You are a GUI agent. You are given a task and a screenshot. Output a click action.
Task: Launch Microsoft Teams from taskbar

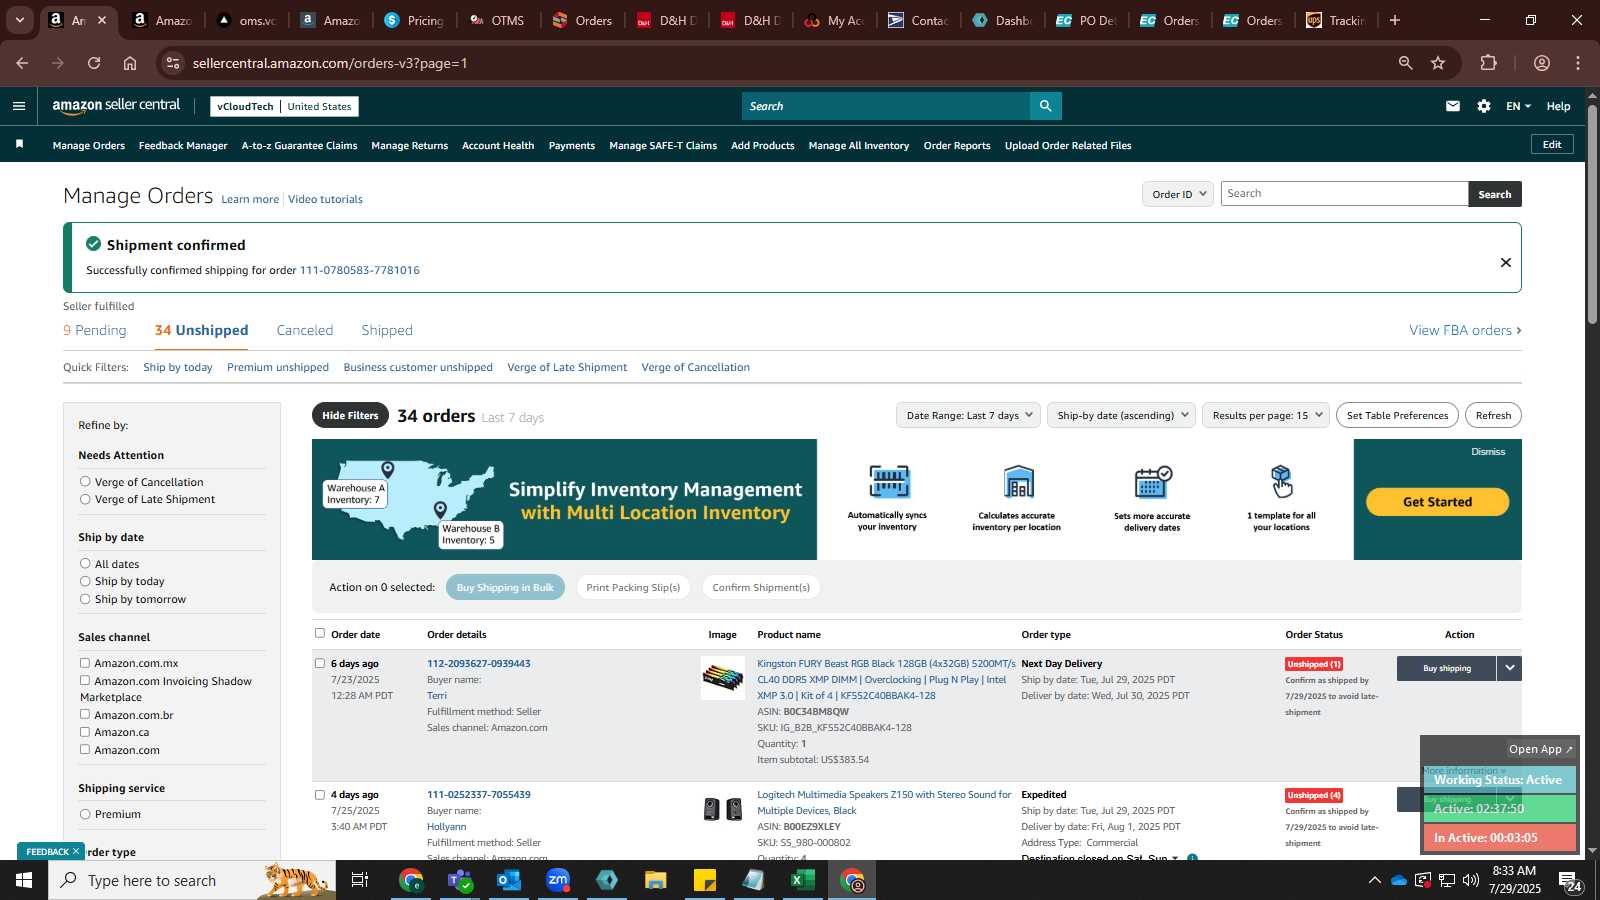tap(460, 880)
